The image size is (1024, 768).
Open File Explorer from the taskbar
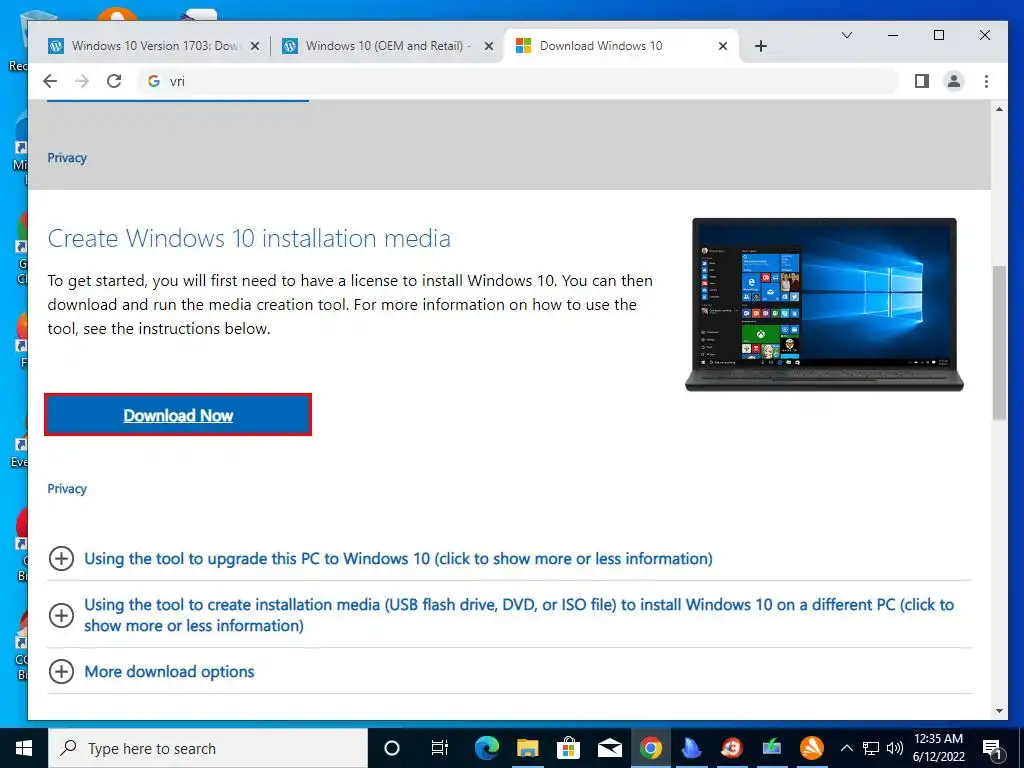click(528, 748)
